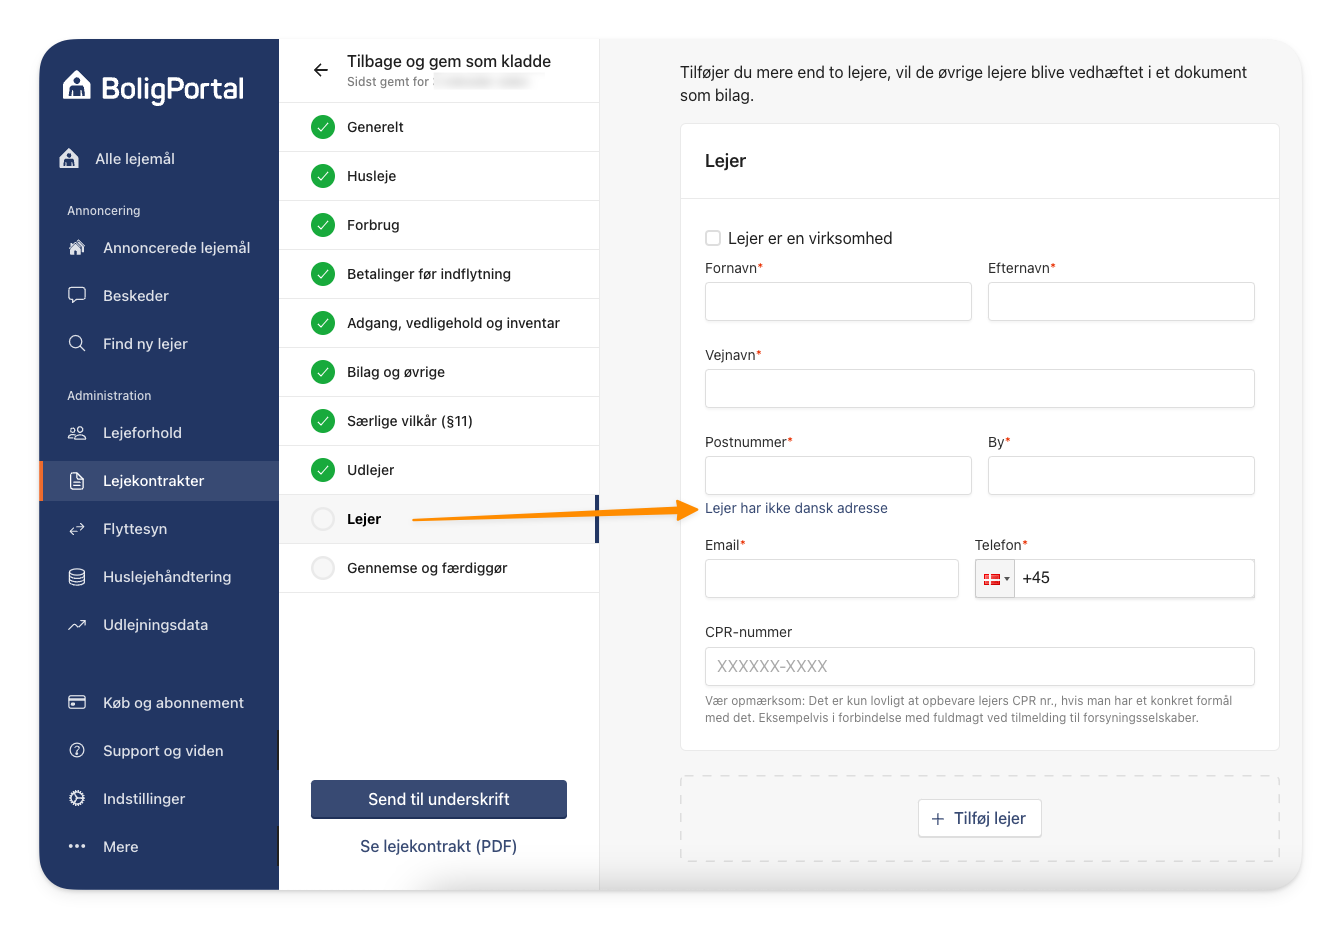Screen dimensions: 1341x929
Task: Open the Mere sidebar menu
Action: tap(120, 846)
